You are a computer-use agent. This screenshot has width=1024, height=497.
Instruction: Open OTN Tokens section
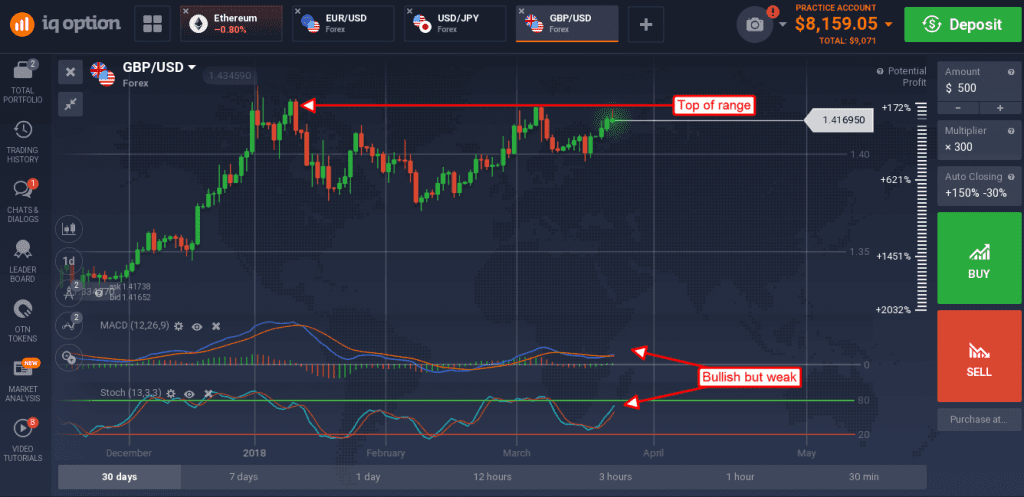[23, 321]
